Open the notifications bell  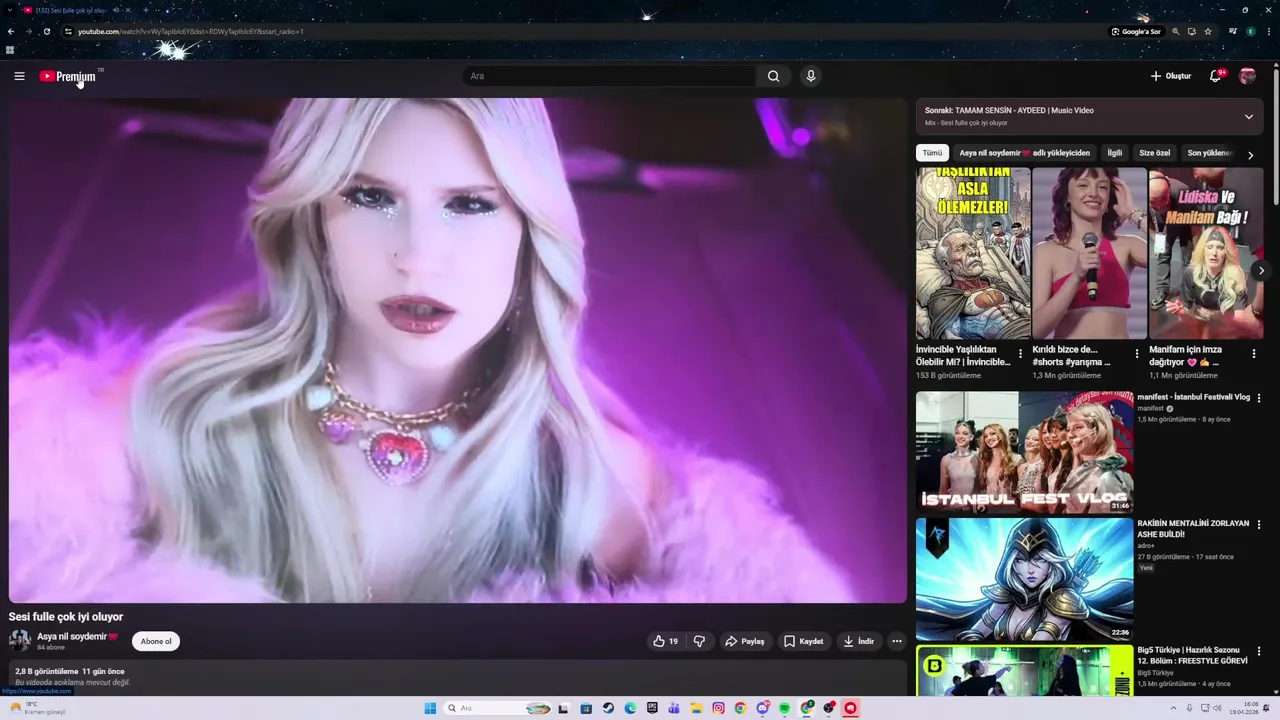coord(1215,76)
